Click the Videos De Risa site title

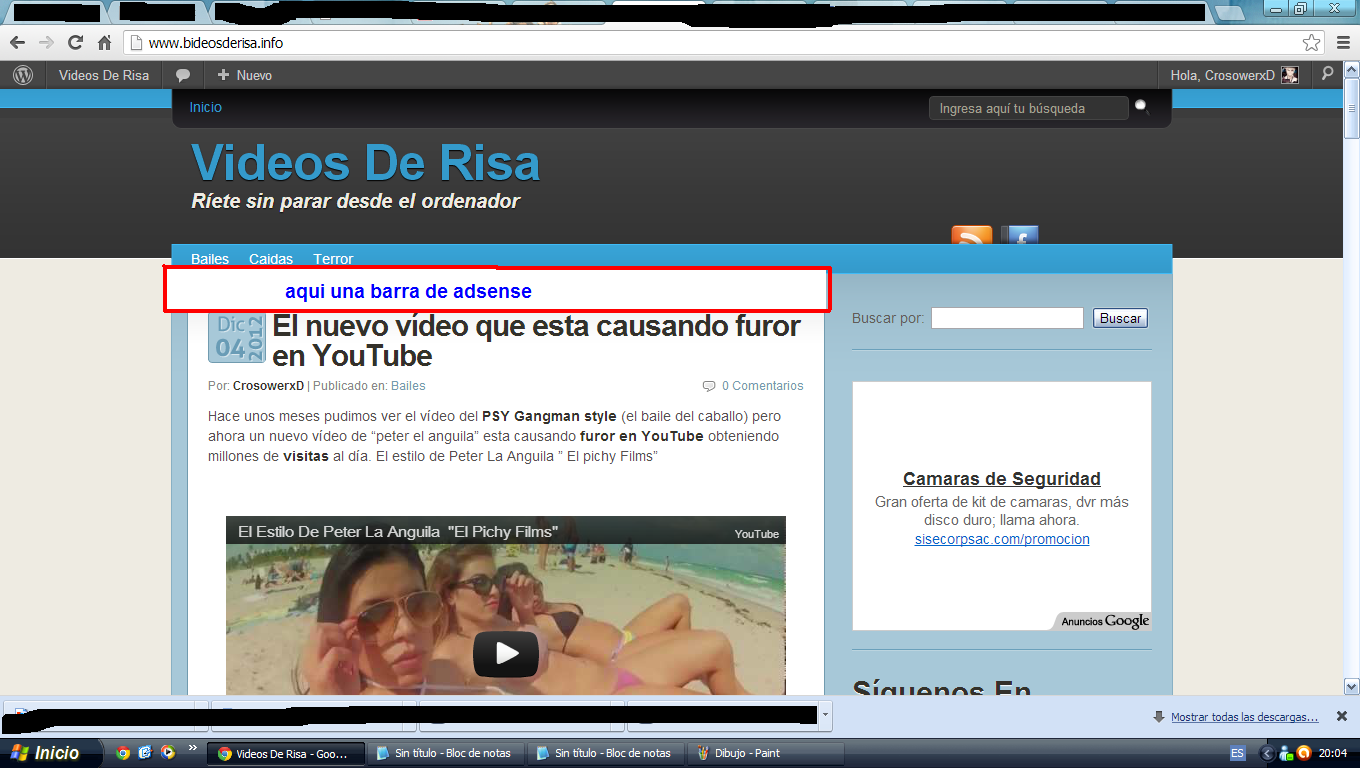tap(365, 164)
